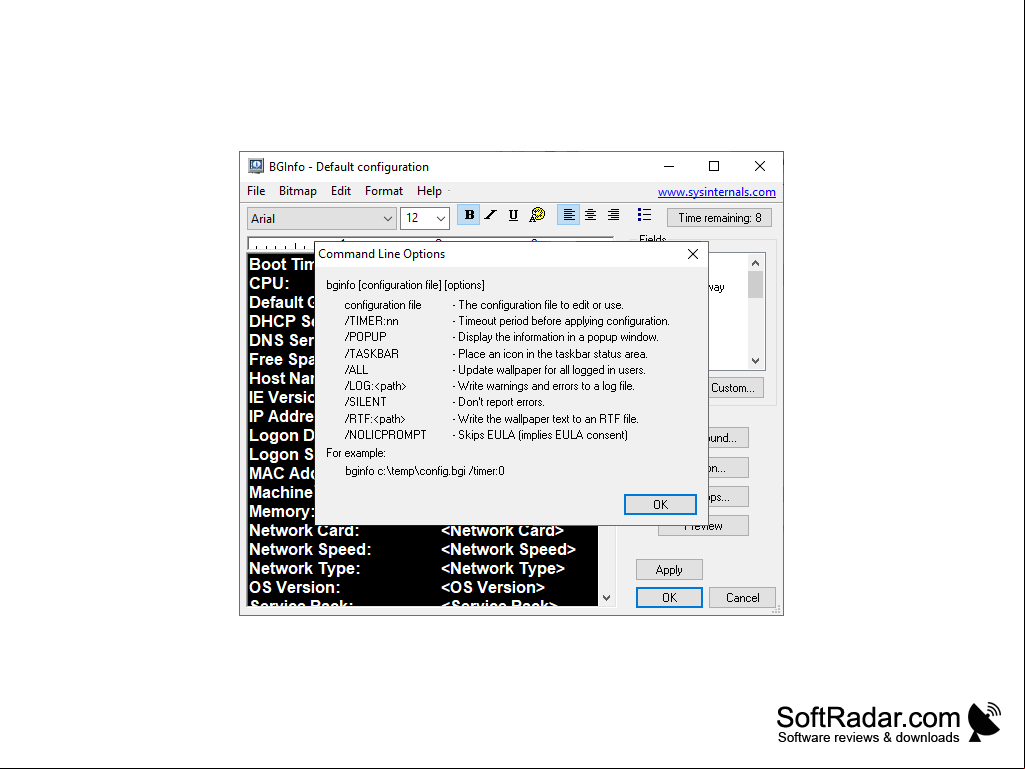1025x769 pixels.
Task: Click the <Network Type> field in editor
Action: (503, 568)
